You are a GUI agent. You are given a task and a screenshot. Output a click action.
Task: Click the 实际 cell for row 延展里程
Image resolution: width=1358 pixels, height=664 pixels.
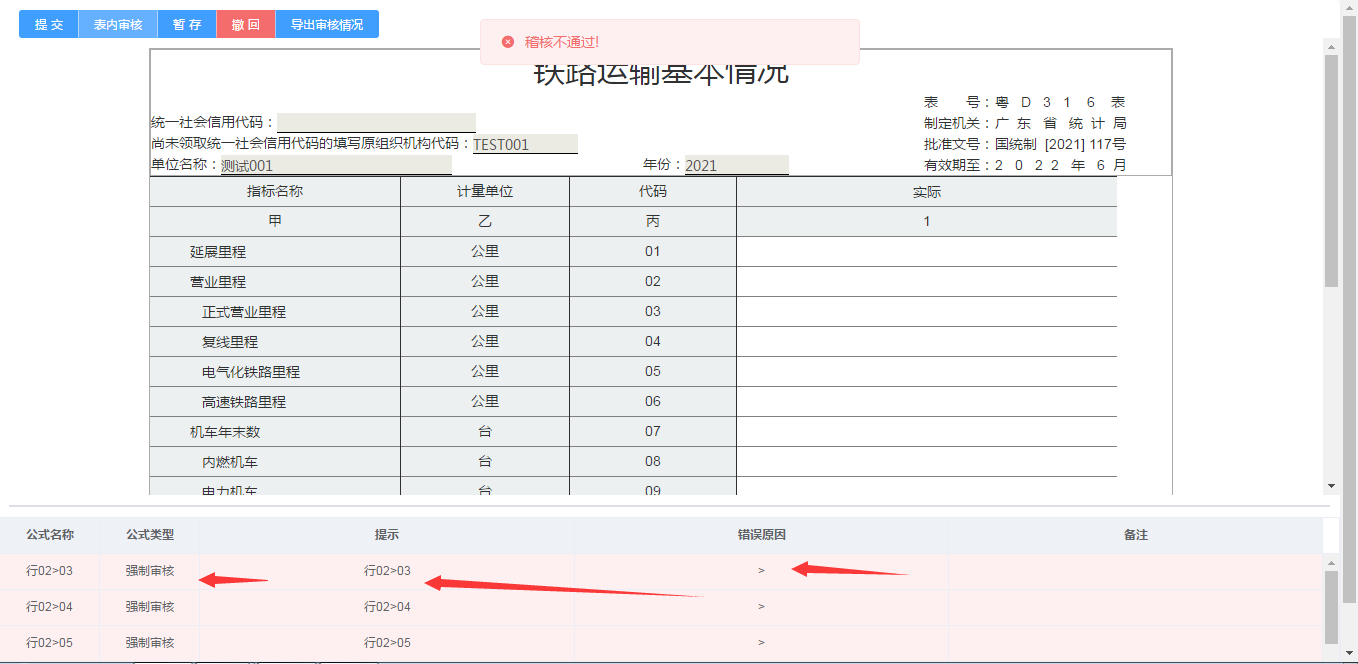point(926,252)
